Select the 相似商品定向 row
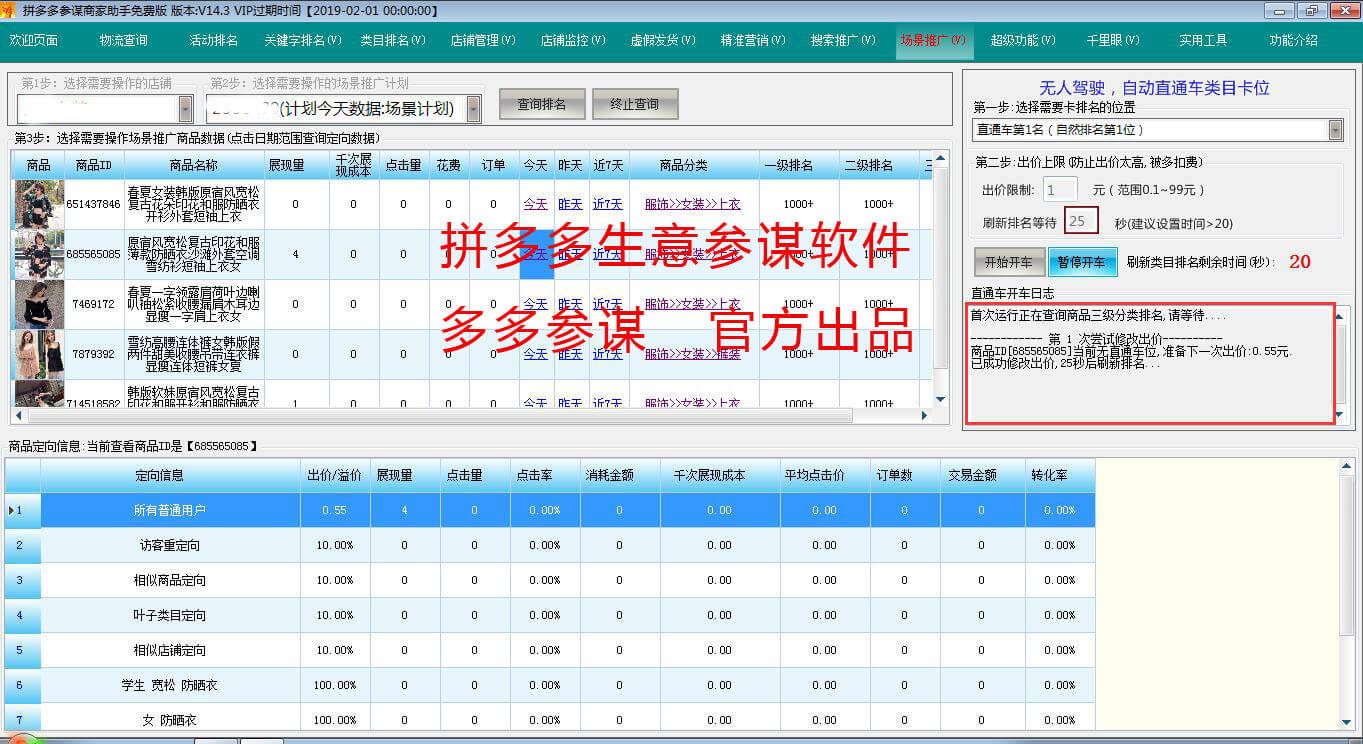1363x744 pixels. [x=550, y=580]
